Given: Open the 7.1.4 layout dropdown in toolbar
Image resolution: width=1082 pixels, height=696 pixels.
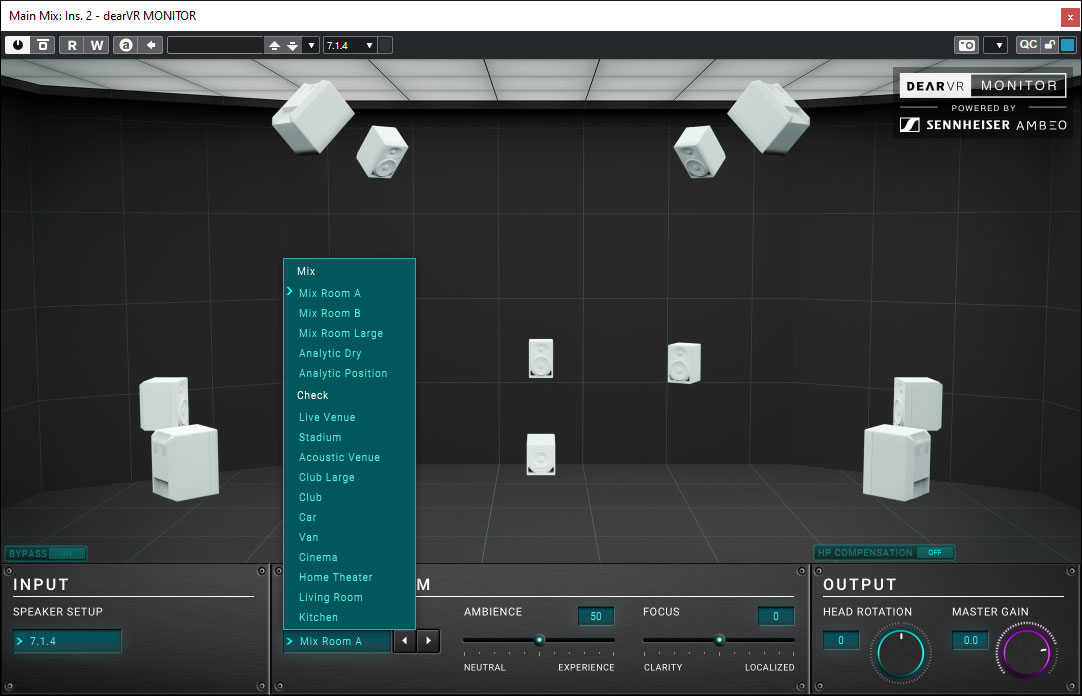Looking at the screenshot, I should 350,45.
